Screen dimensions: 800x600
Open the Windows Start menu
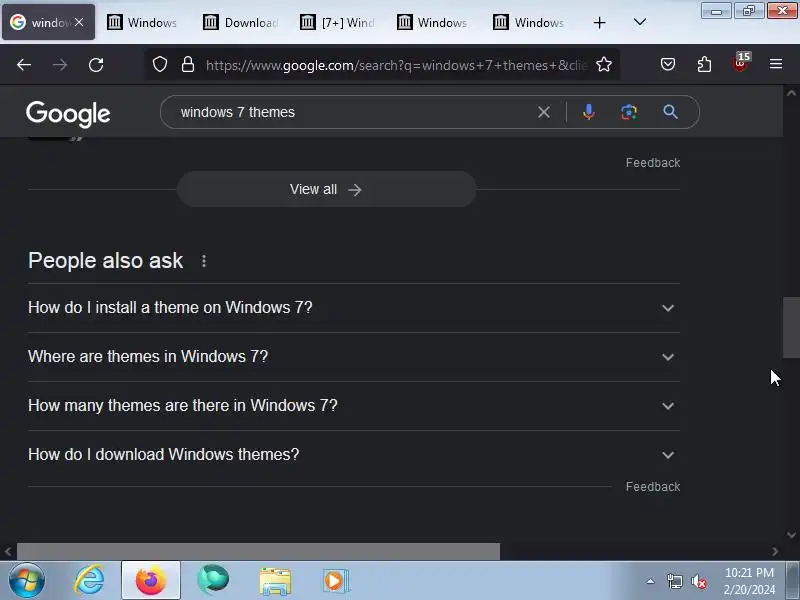pos(27,581)
